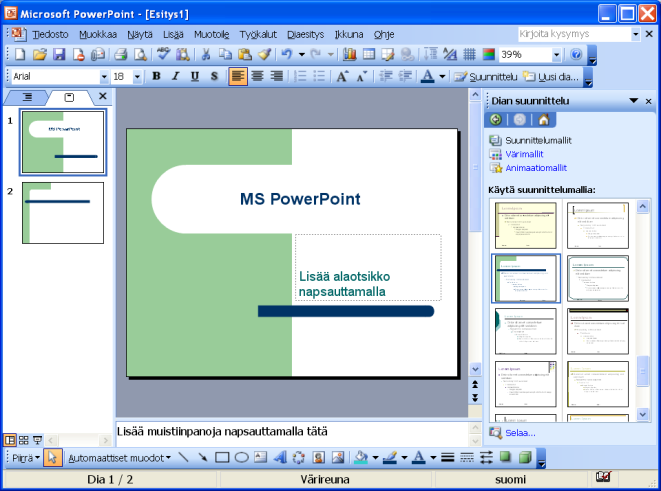
Task: Toggle bulleted list
Action: point(320,76)
